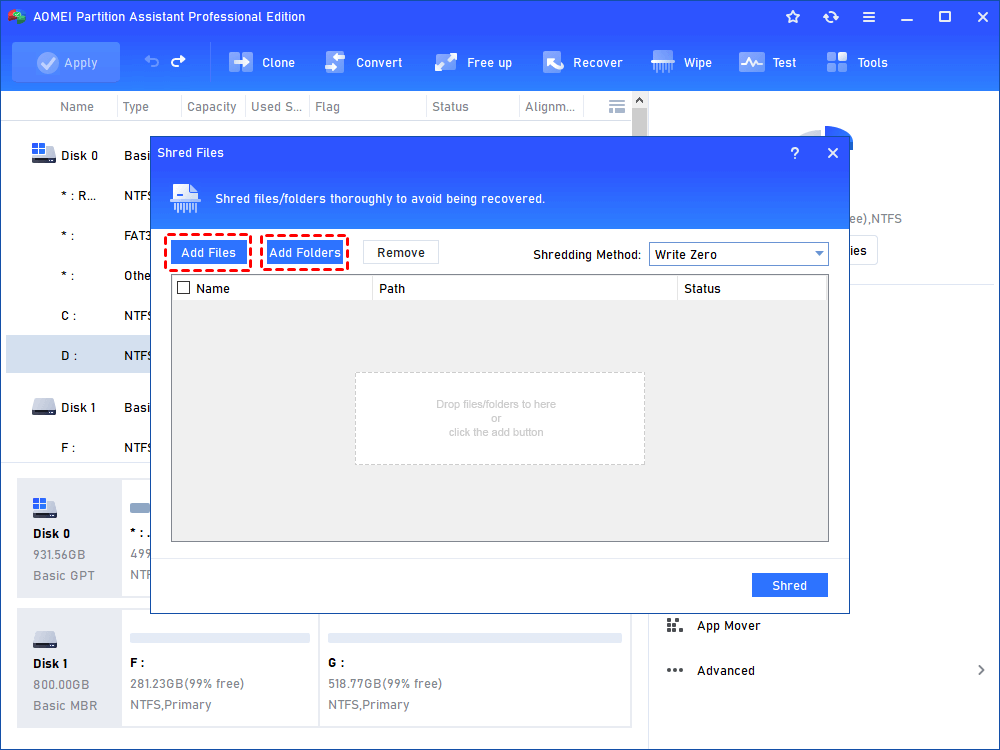Click the Remove button
The width and height of the screenshot is (1000, 750).
point(401,253)
